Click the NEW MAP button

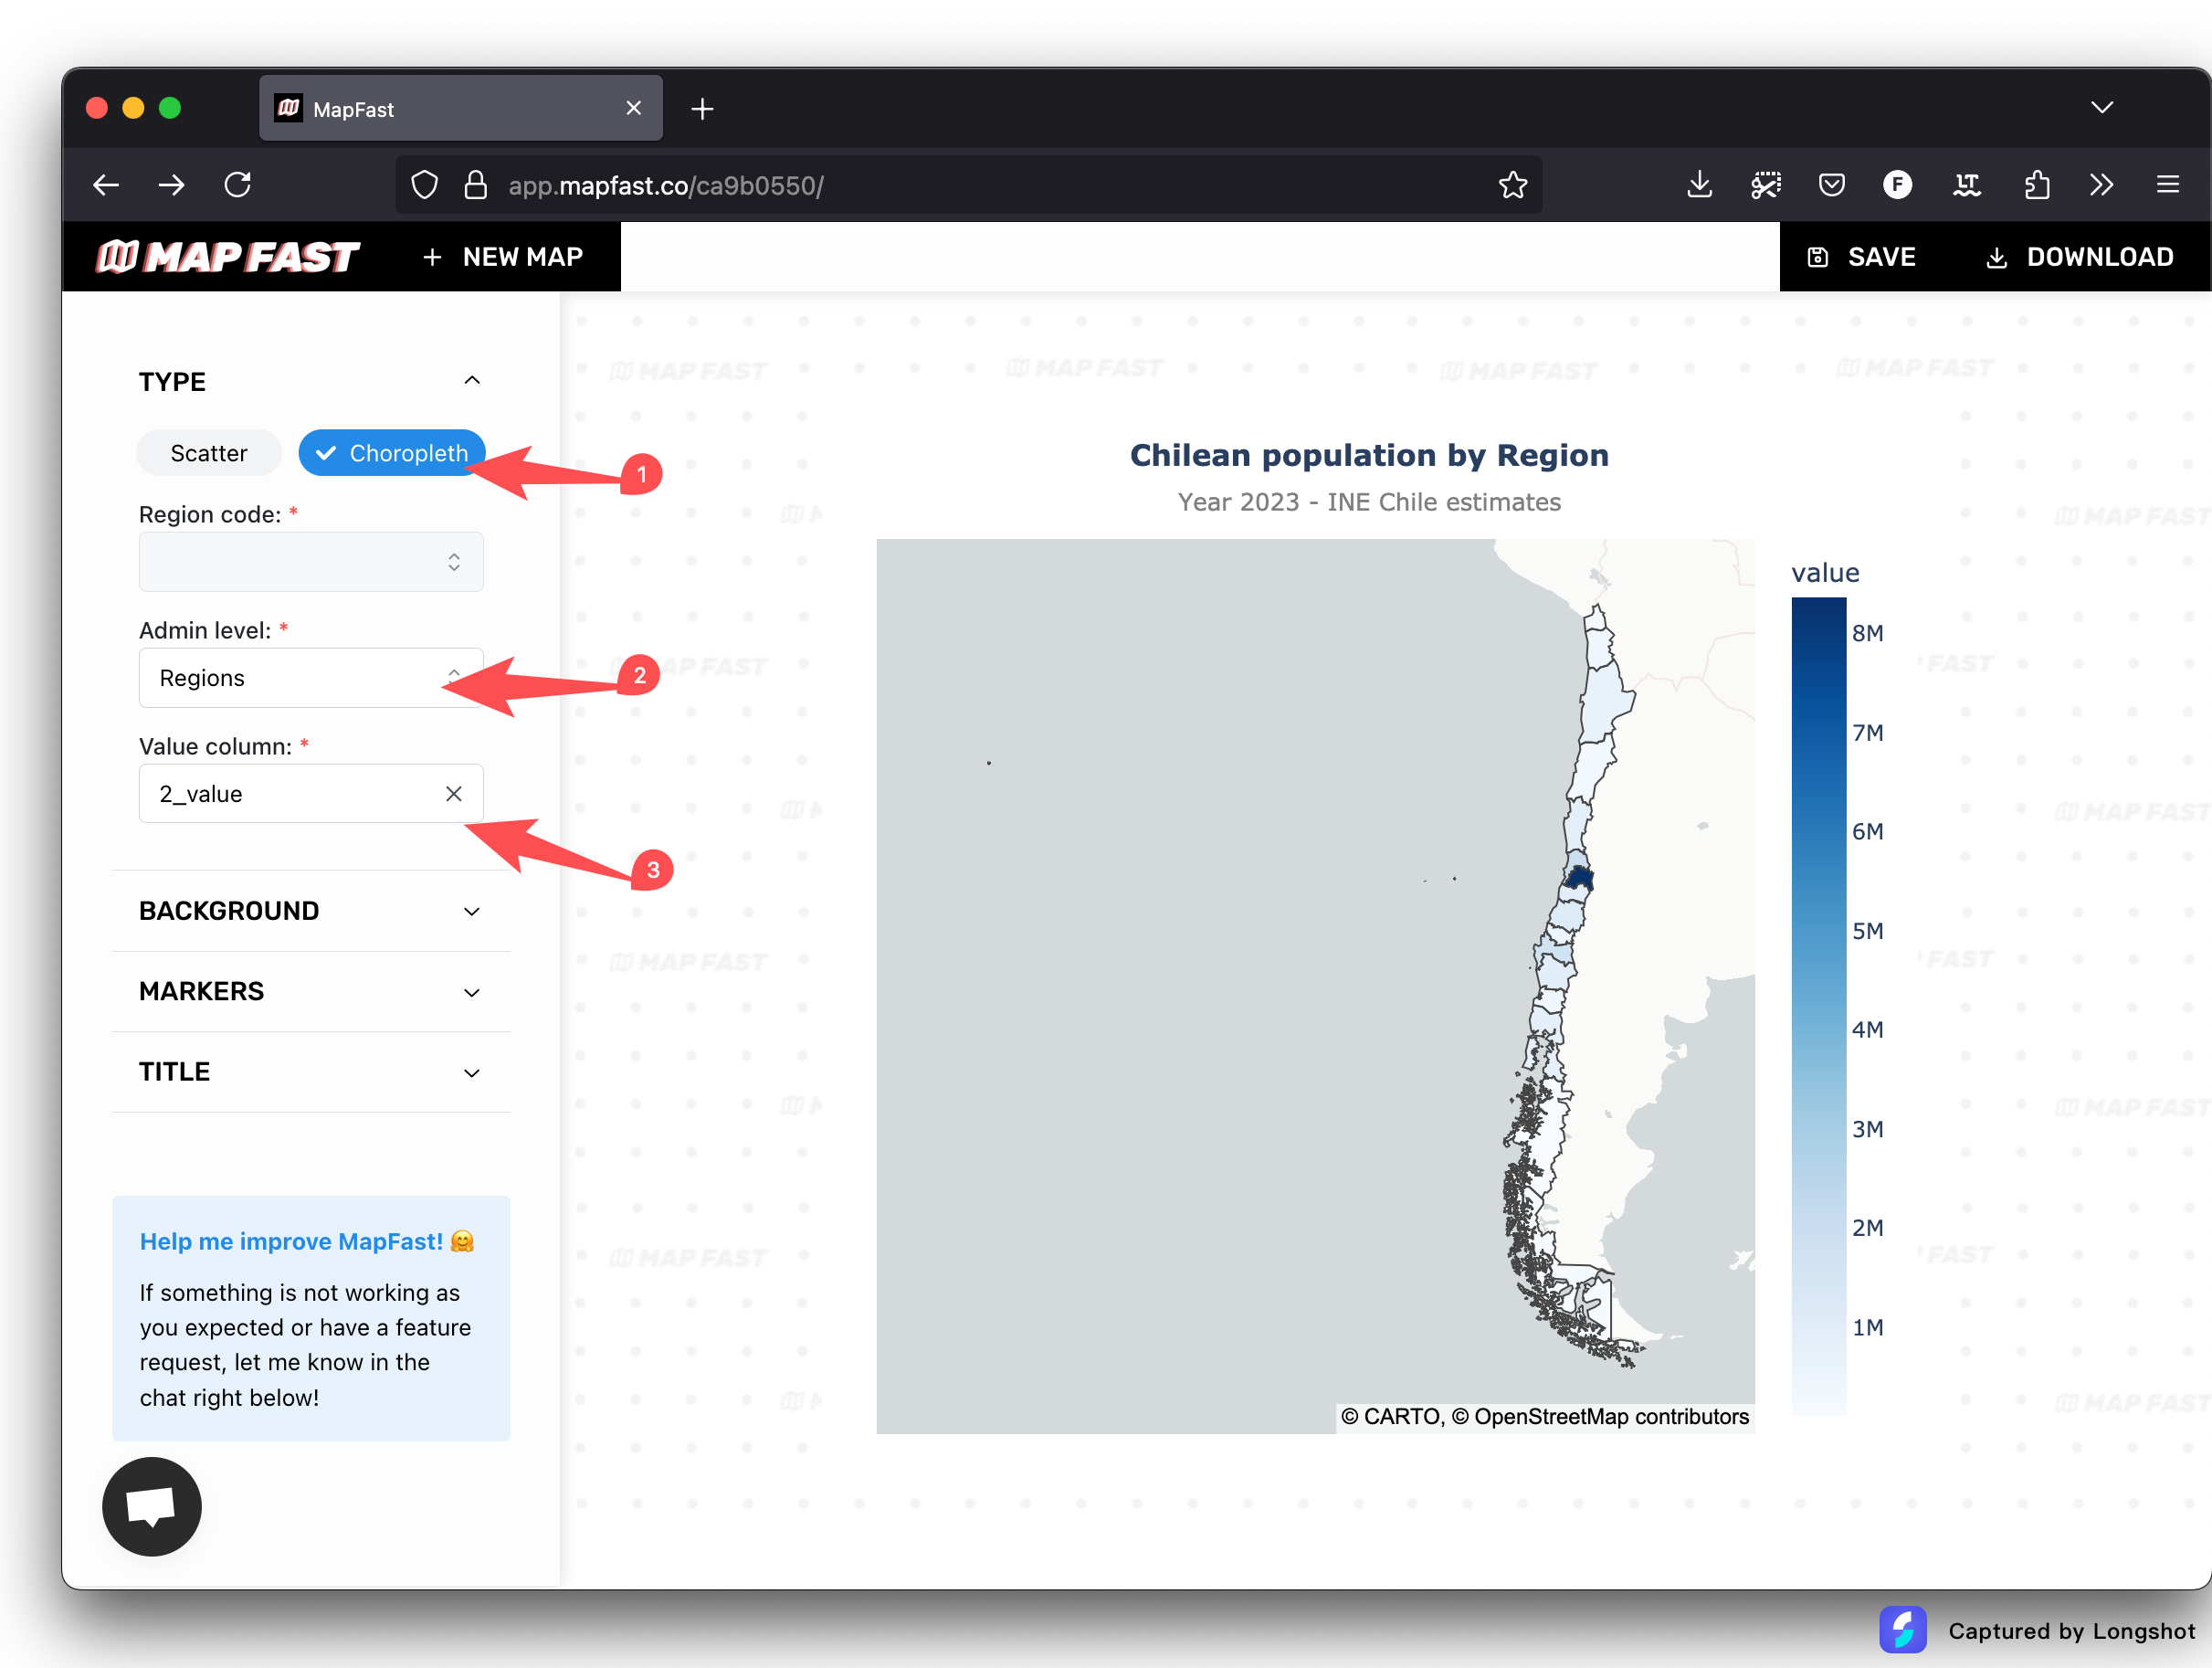click(503, 257)
